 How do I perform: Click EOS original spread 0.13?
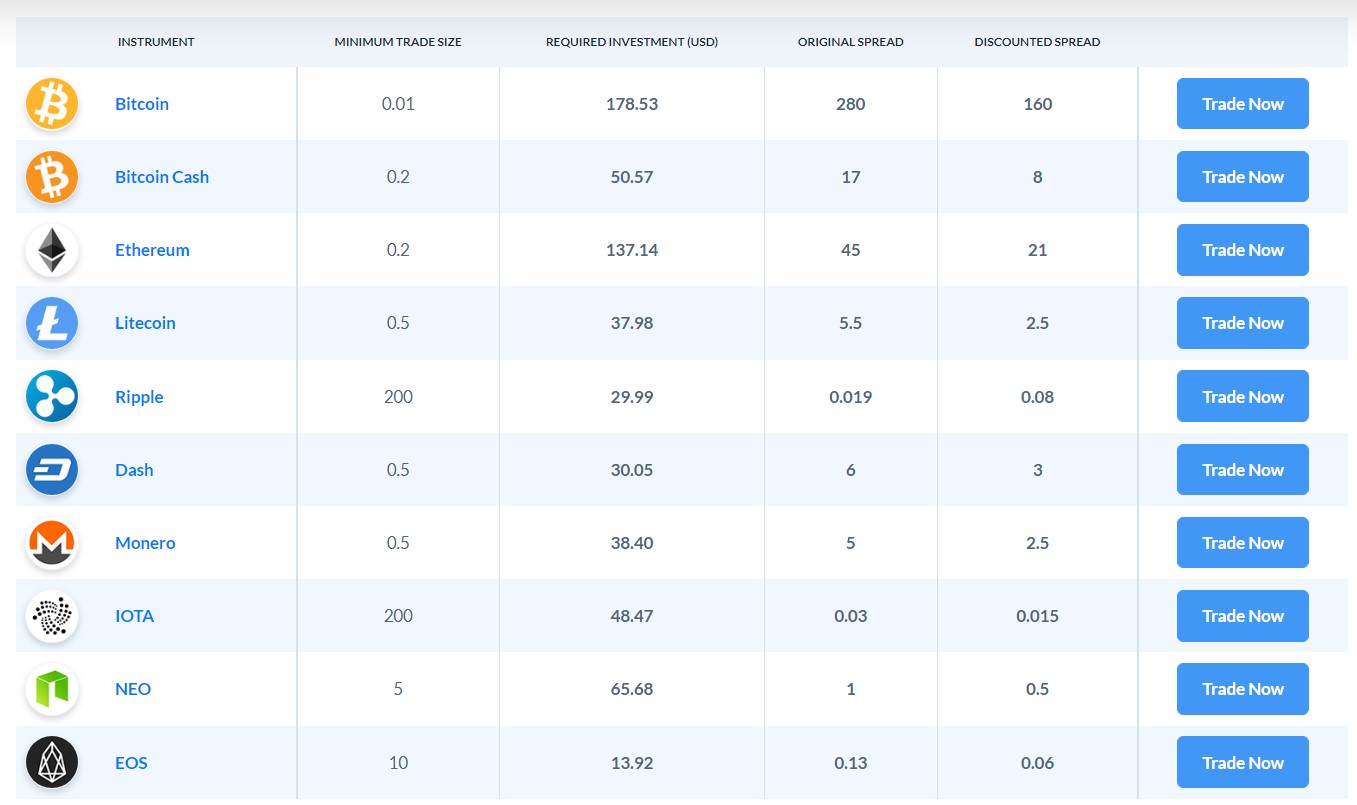click(x=851, y=763)
